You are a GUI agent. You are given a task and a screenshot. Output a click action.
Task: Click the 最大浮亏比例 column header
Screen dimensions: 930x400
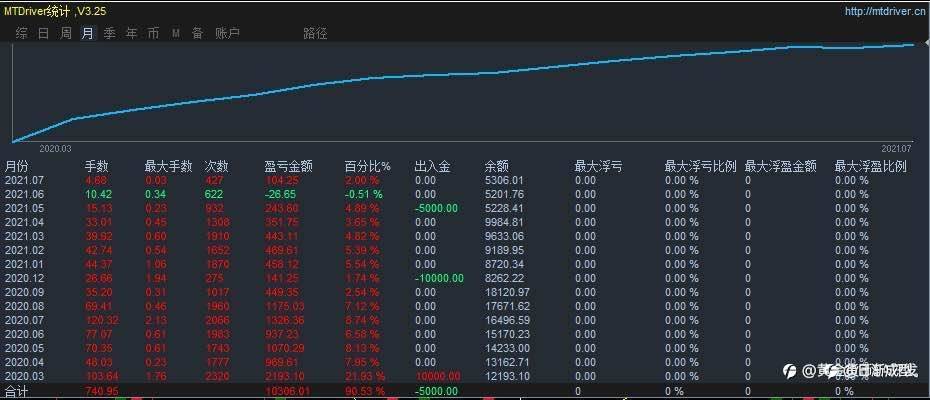[x=700, y=166]
